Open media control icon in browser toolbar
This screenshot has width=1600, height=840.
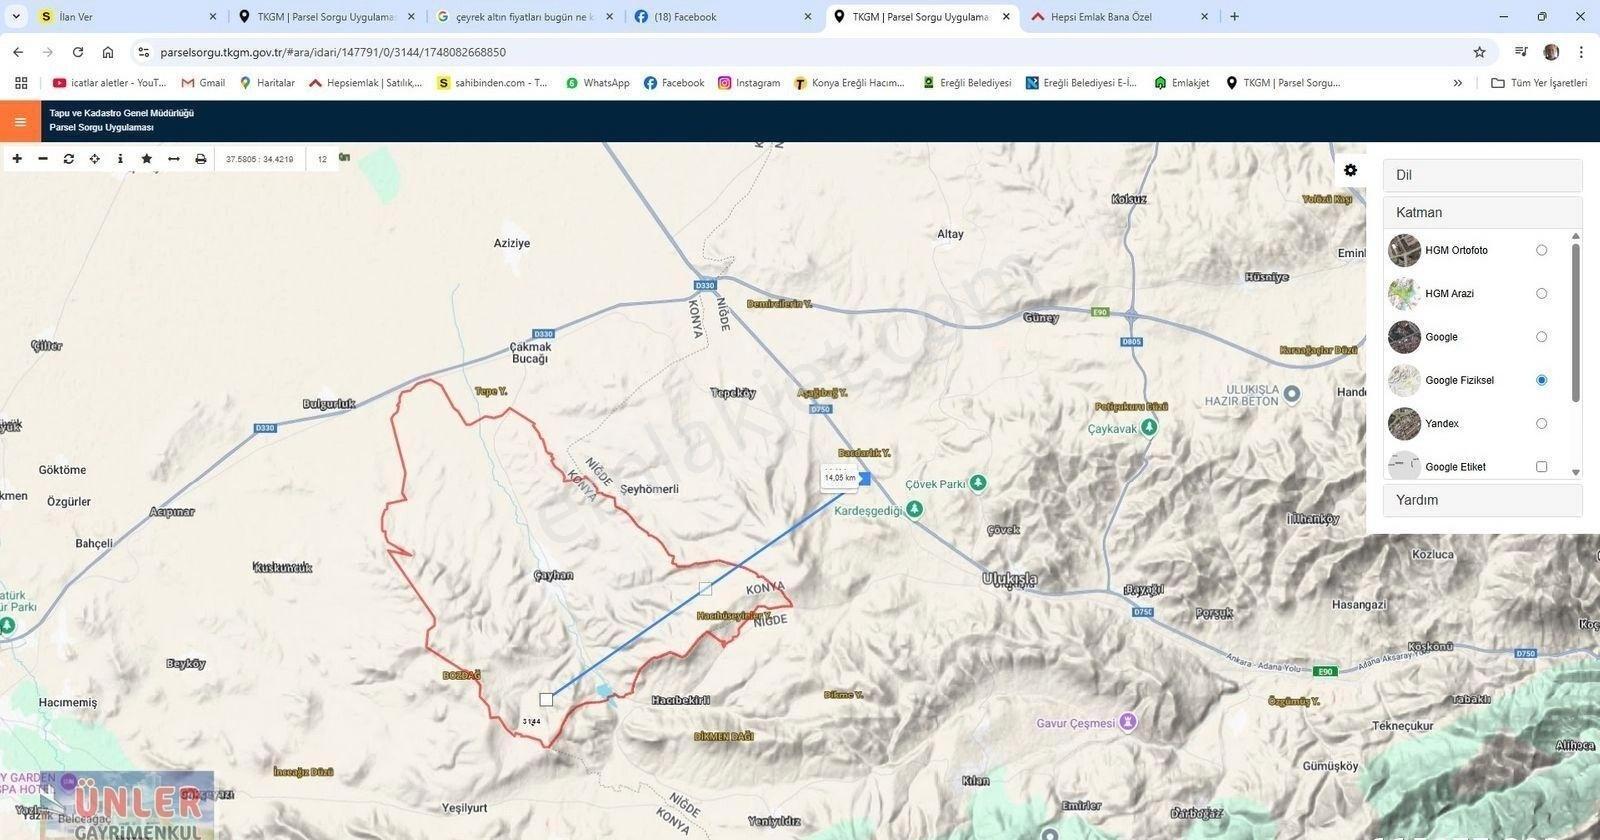[x=1521, y=52]
